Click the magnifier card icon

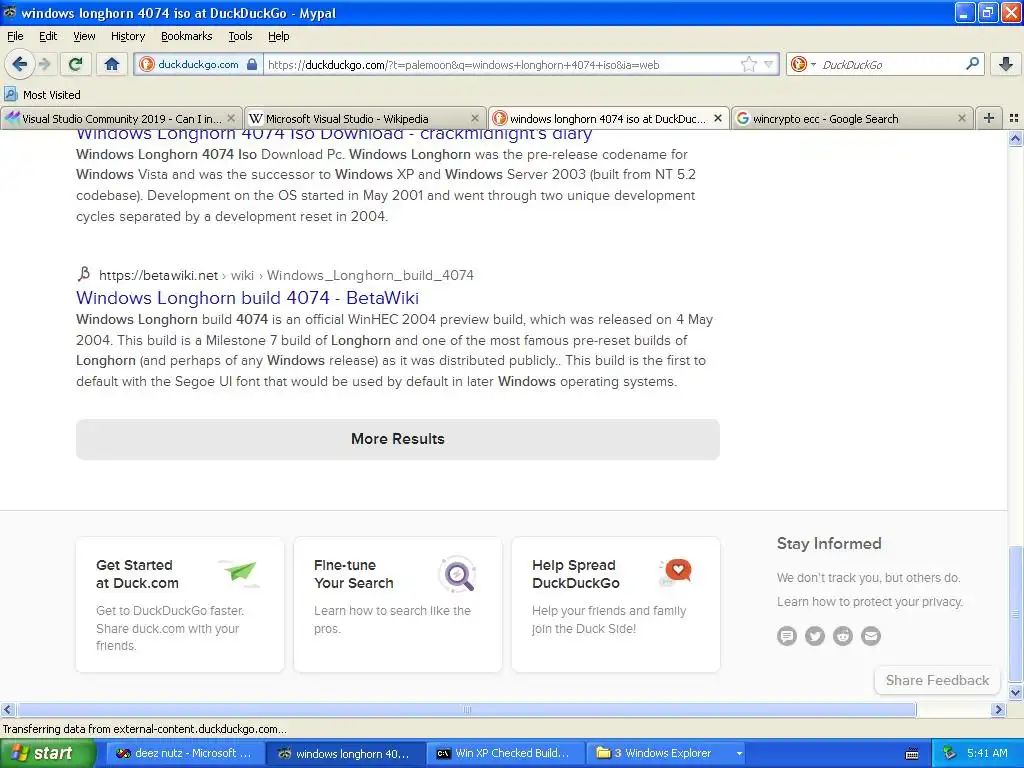[457, 574]
